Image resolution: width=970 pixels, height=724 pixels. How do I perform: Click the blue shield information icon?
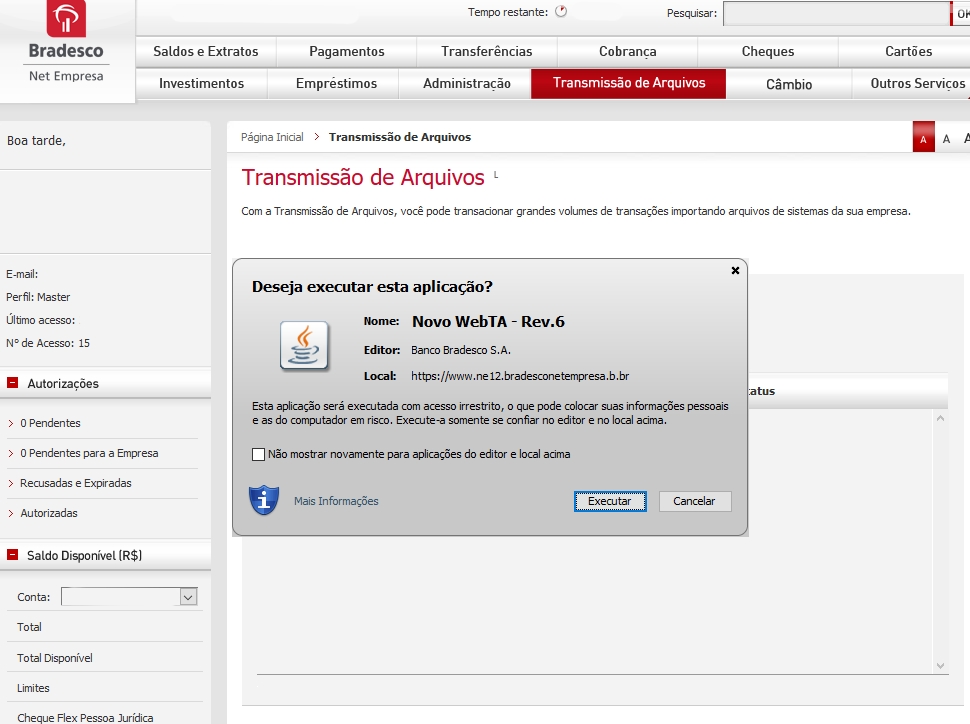pyautogui.click(x=263, y=500)
